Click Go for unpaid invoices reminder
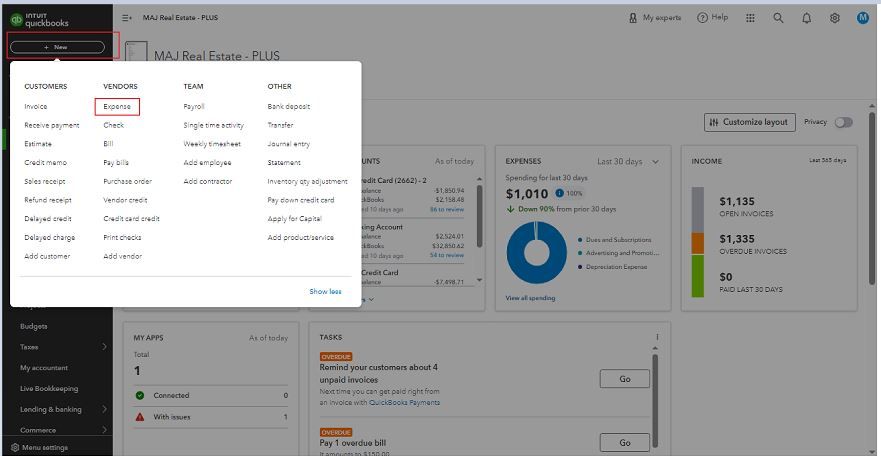Viewport: 881px width, 456px height. tap(625, 379)
